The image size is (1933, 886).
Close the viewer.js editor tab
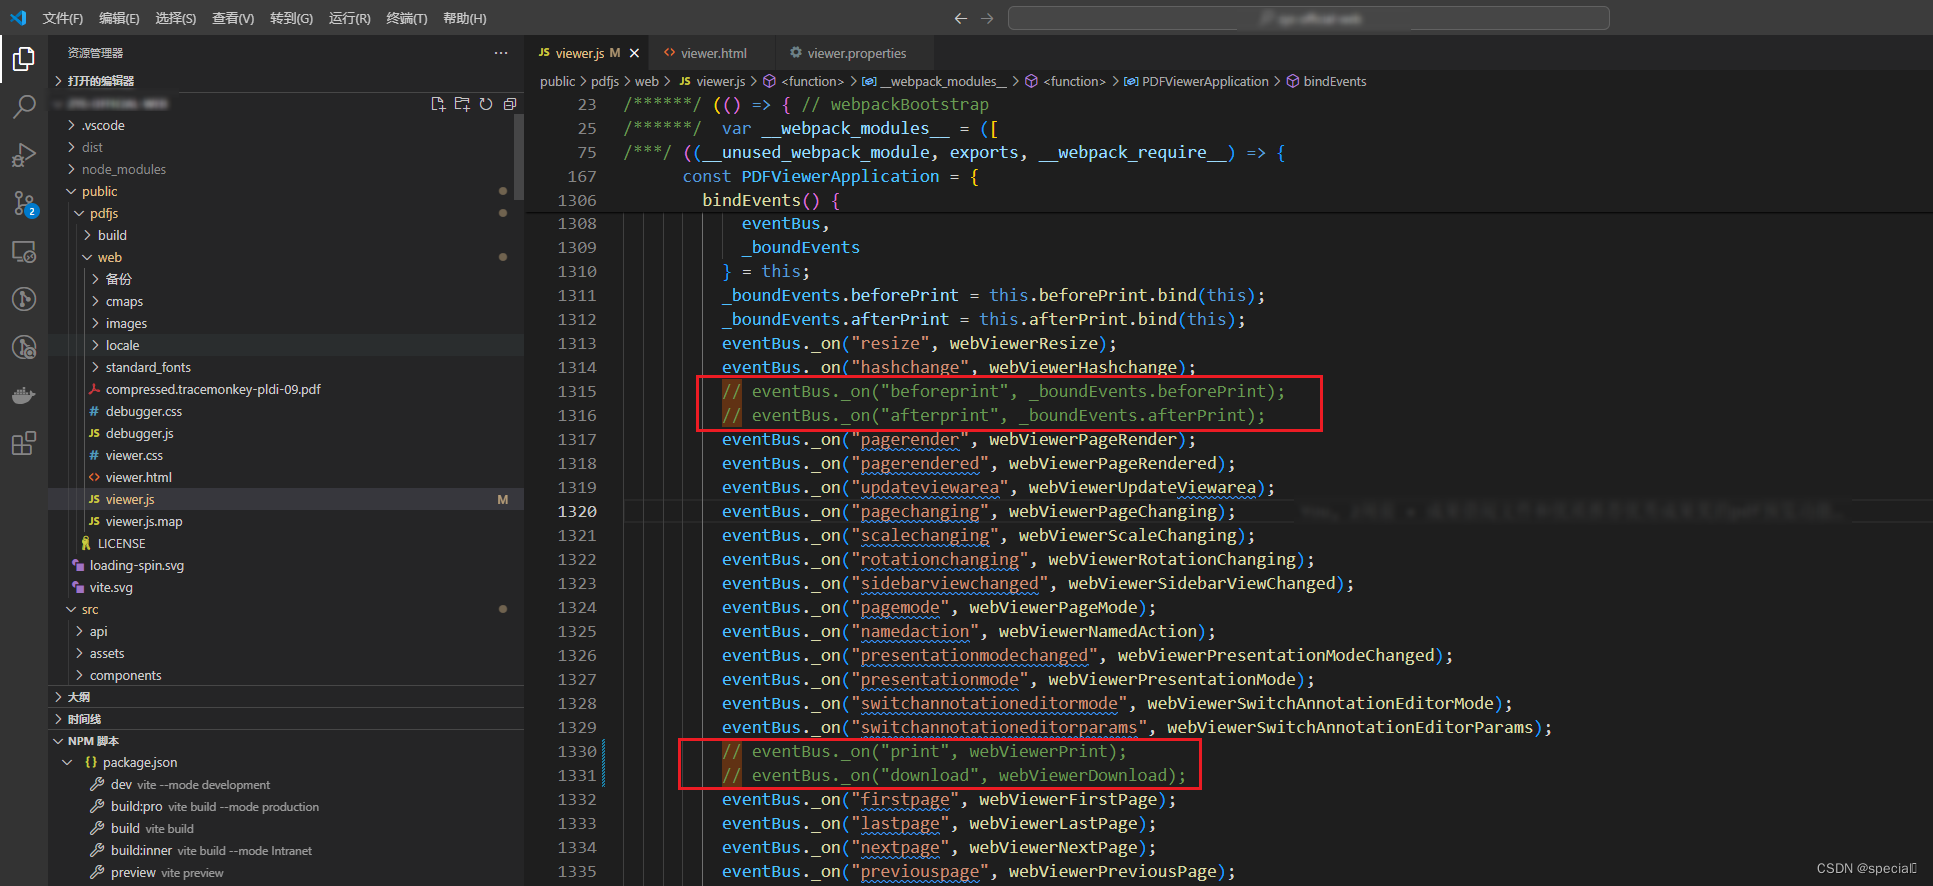tap(634, 53)
